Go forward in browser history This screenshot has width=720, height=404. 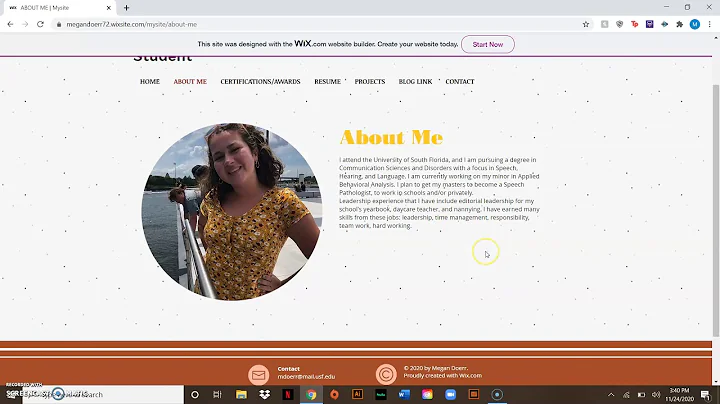(25, 24)
